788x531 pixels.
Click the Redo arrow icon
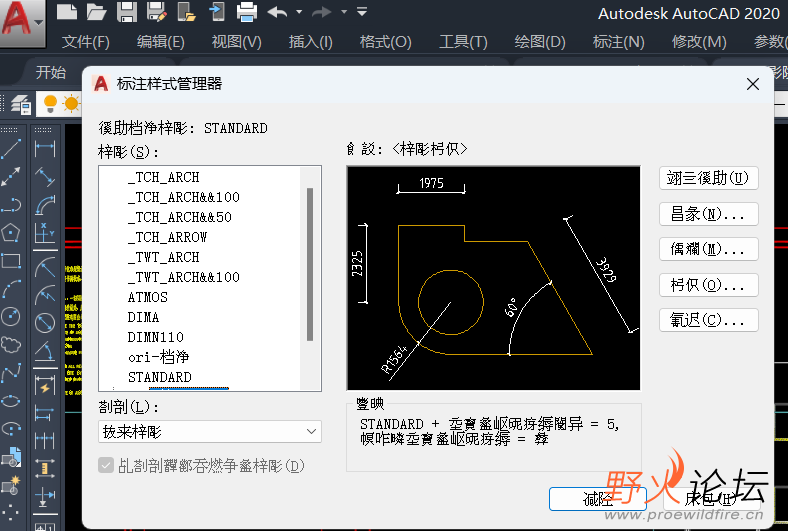(322, 12)
